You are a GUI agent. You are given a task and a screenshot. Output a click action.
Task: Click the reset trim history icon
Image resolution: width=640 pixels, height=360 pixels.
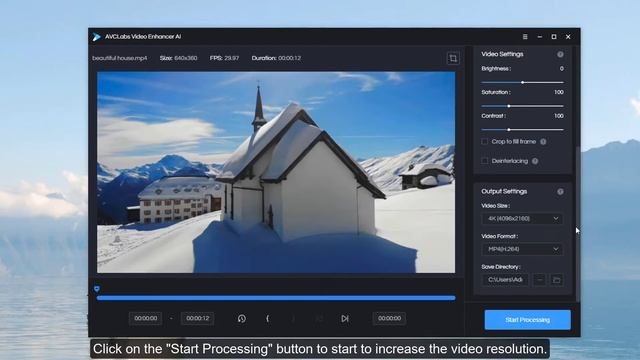point(242,318)
